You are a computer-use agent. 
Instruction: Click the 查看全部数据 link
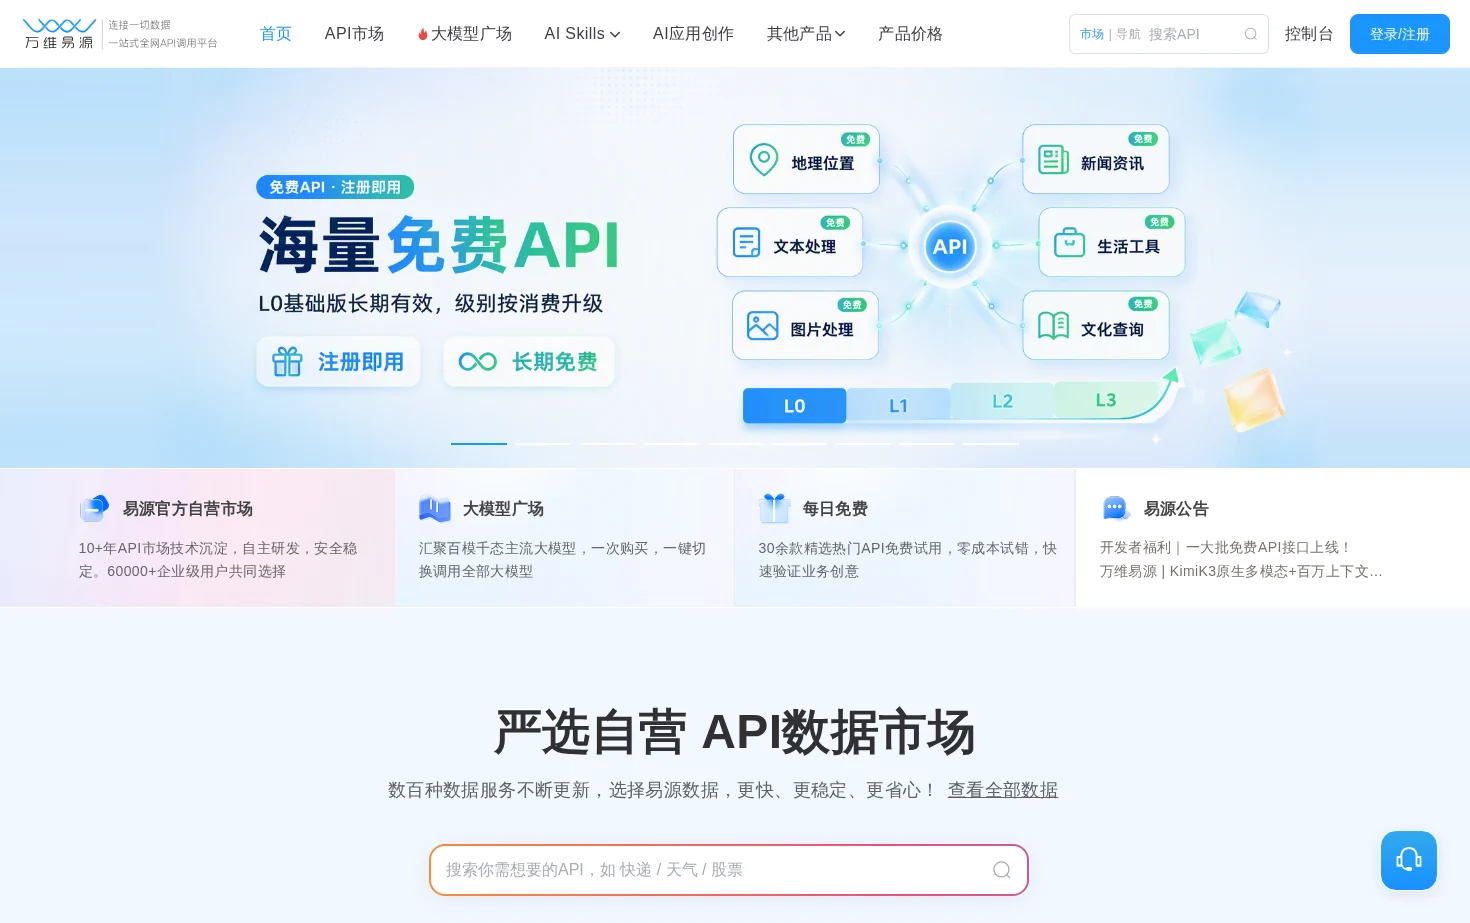point(1003,790)
